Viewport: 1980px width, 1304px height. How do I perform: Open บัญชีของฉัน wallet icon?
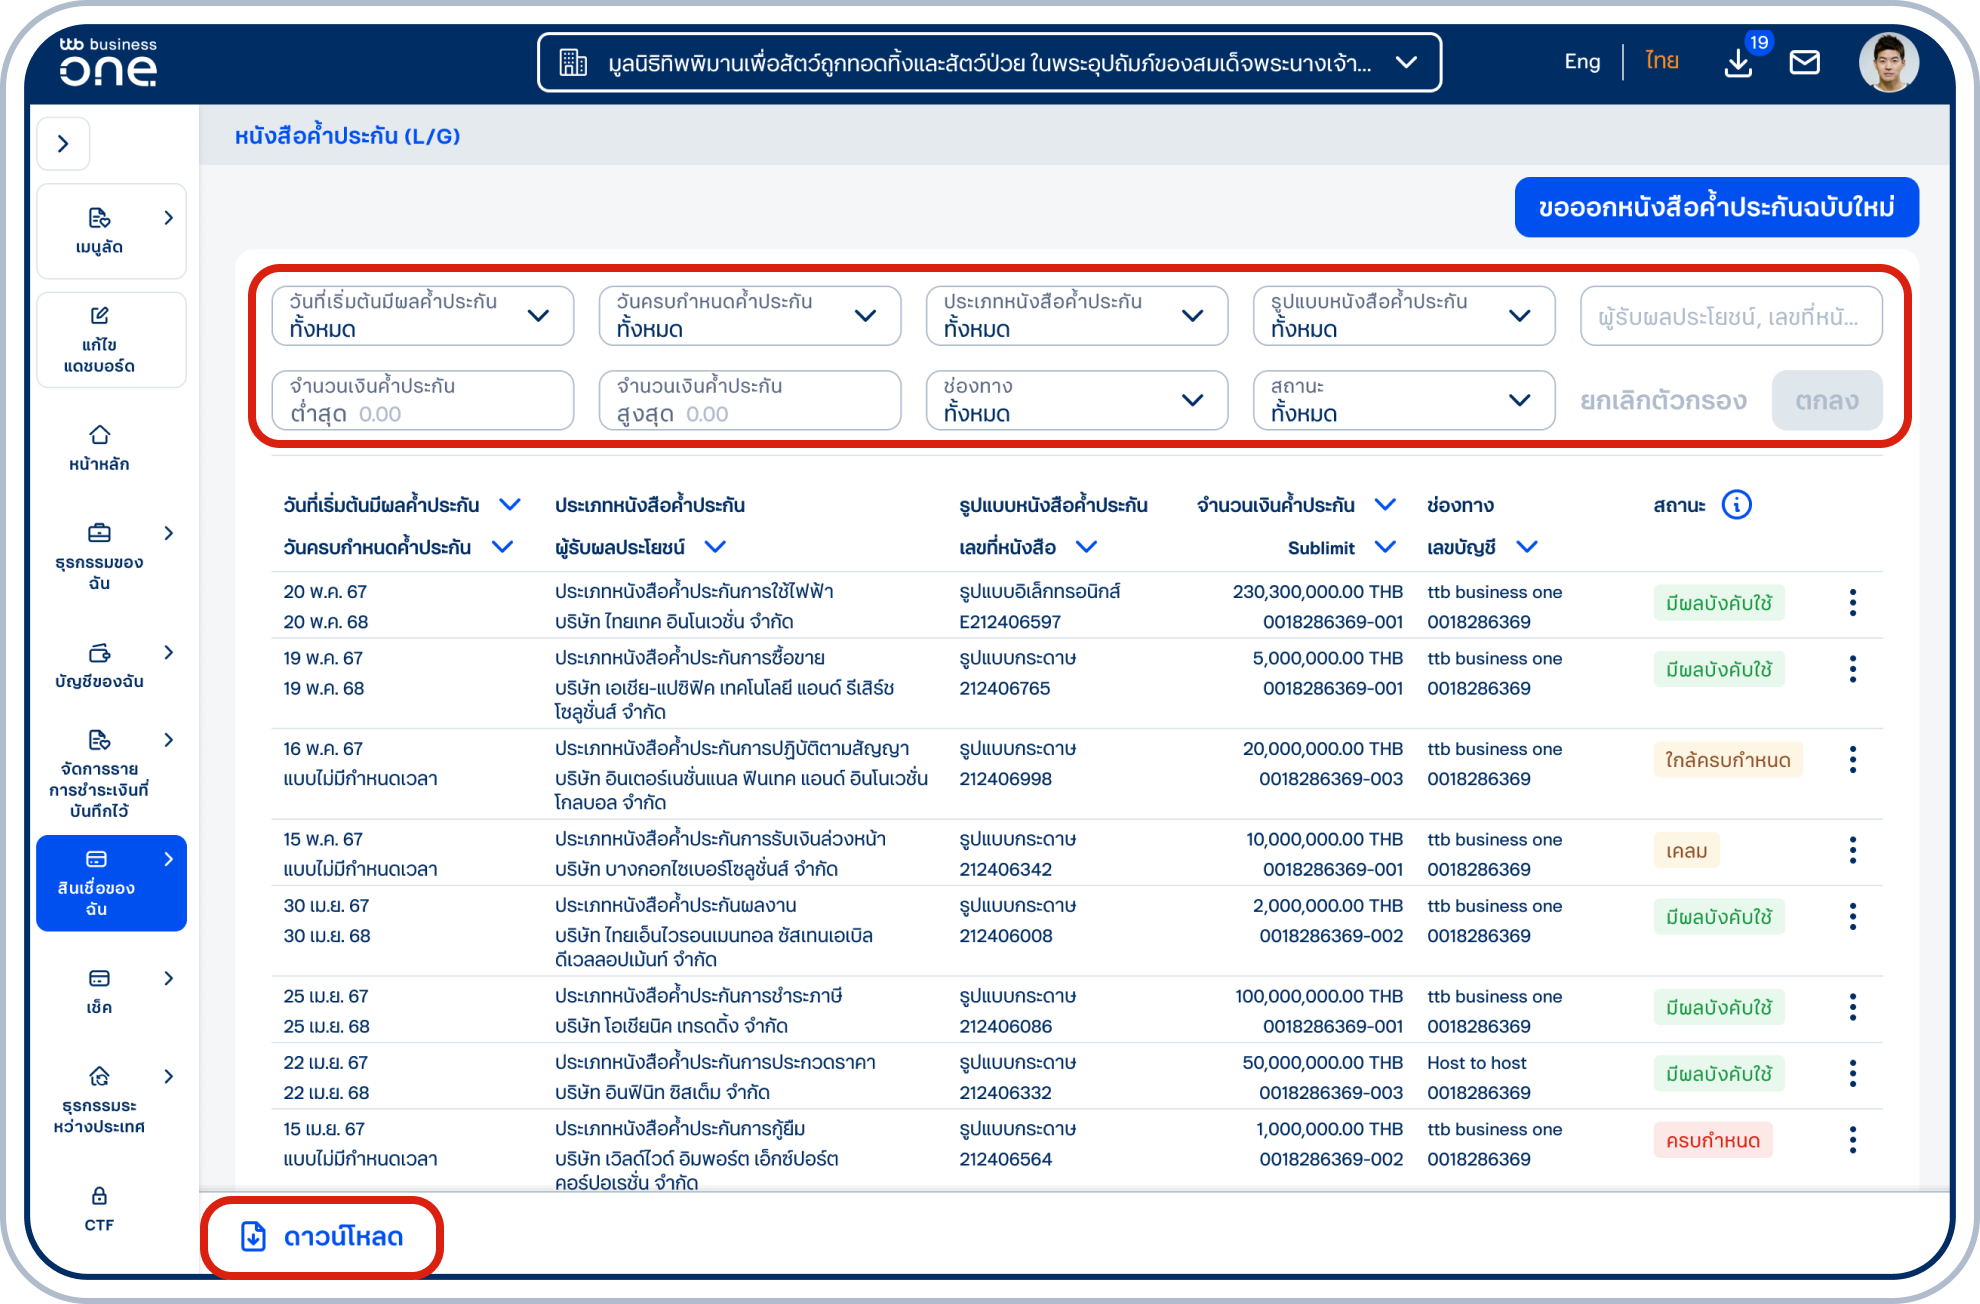(99, 653)
